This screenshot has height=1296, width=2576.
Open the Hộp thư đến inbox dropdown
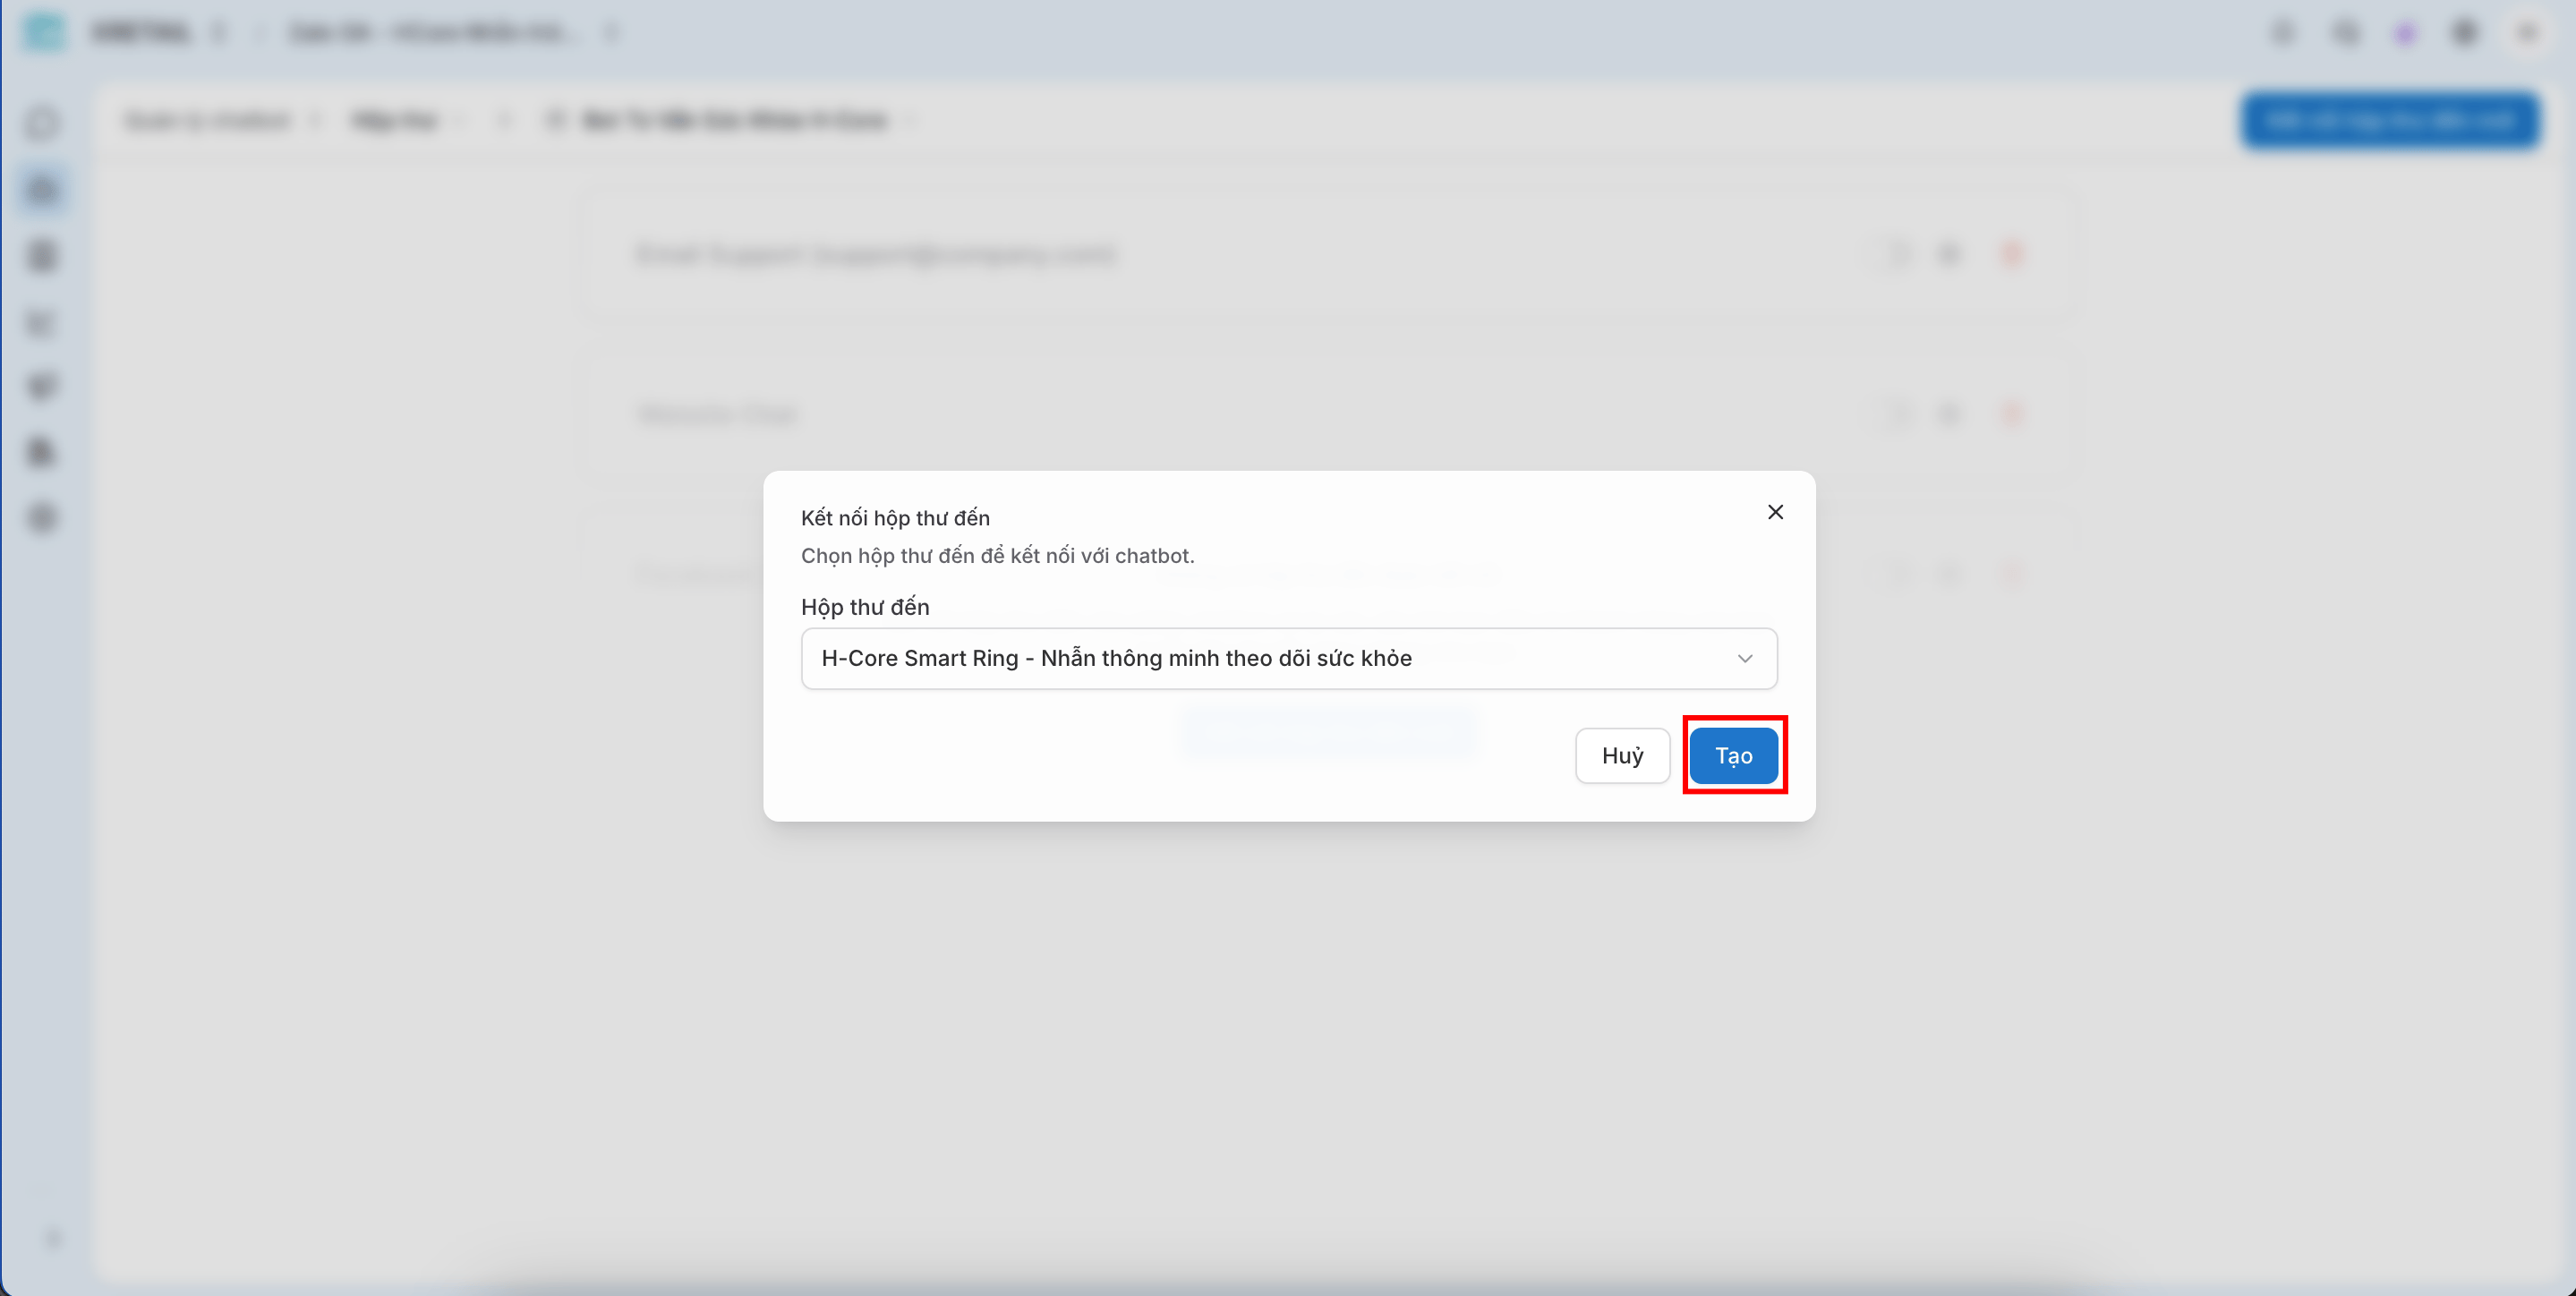point(1289,658)
